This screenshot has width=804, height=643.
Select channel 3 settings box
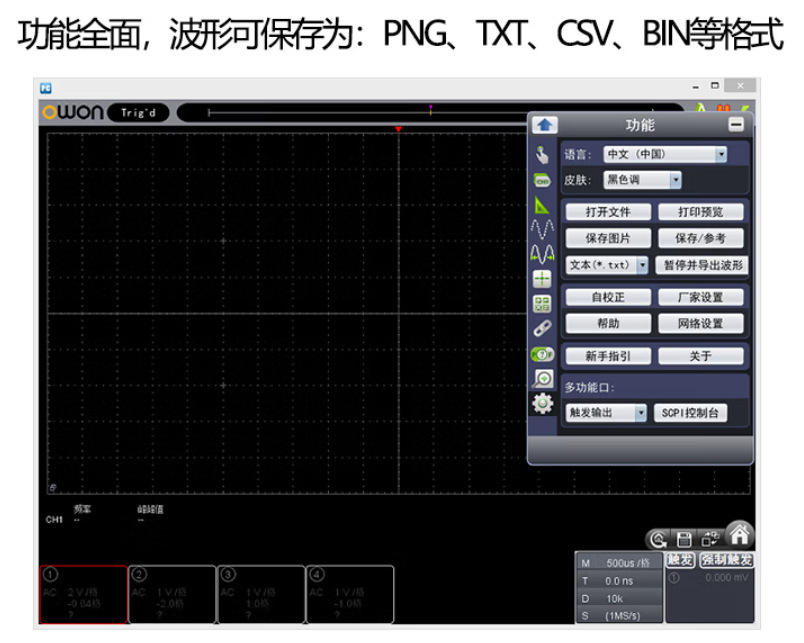pyautogui.click(x=262, y=595)
